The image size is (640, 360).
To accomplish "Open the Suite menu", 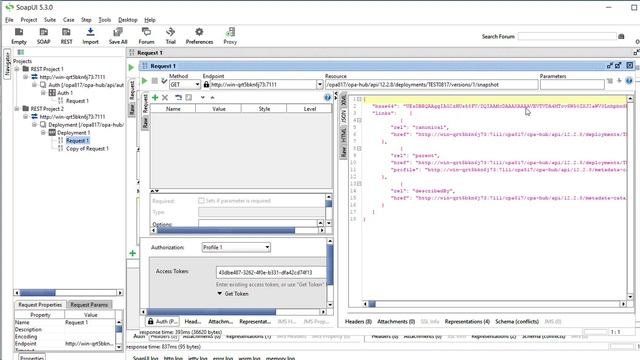I will point(50,20).
